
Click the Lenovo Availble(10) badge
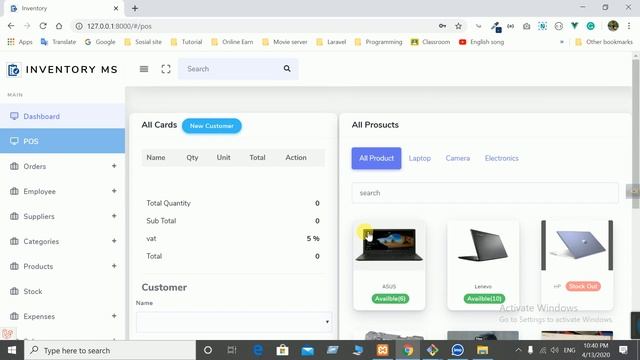[484, 299]
